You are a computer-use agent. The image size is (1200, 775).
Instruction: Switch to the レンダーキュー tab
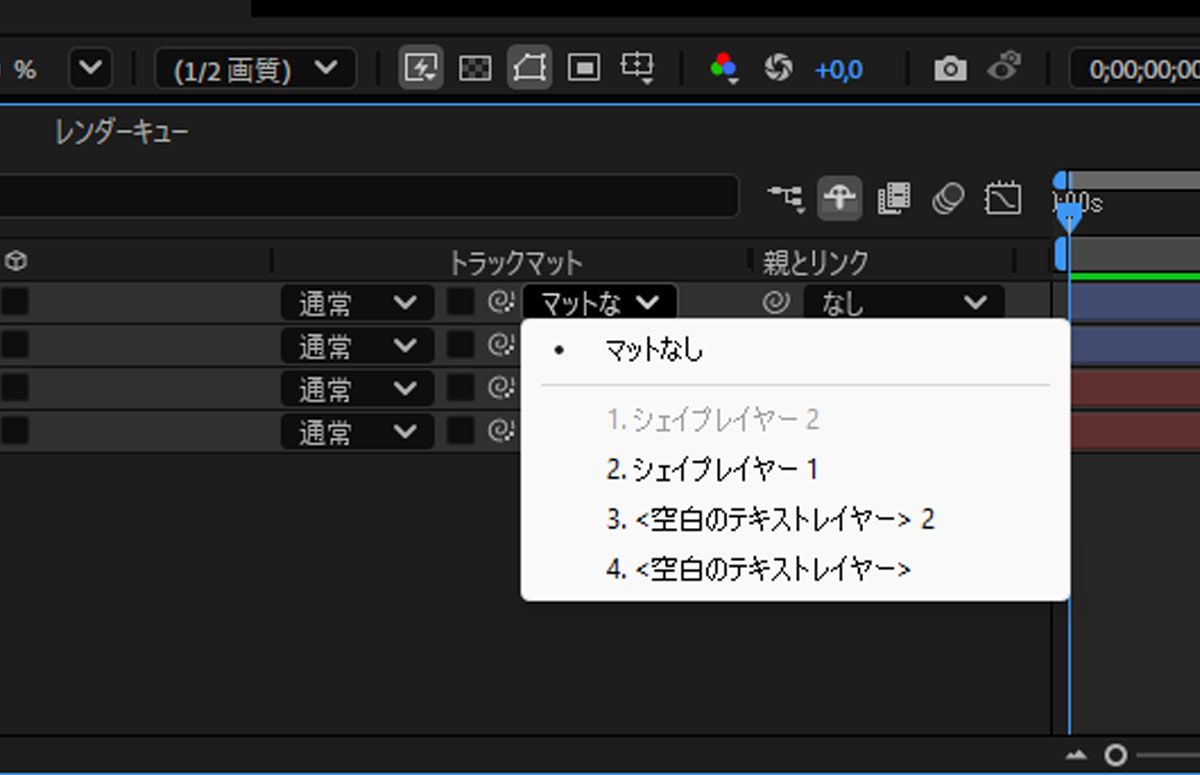point(120,130)
